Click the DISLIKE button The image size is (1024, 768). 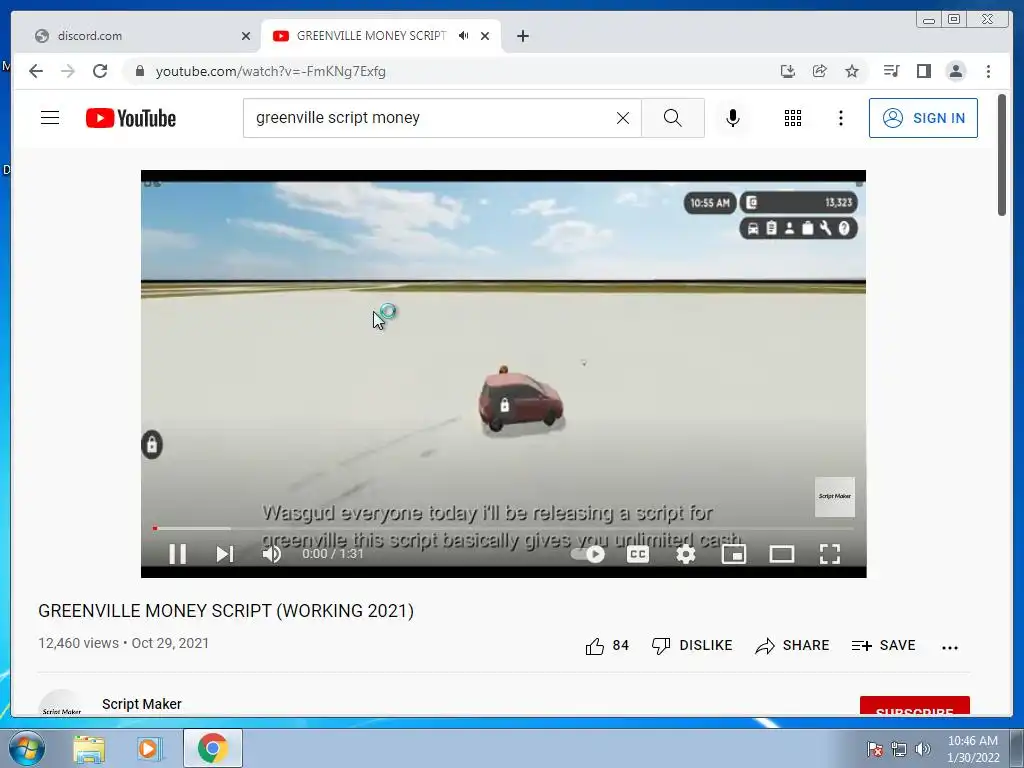coord(692,646)
